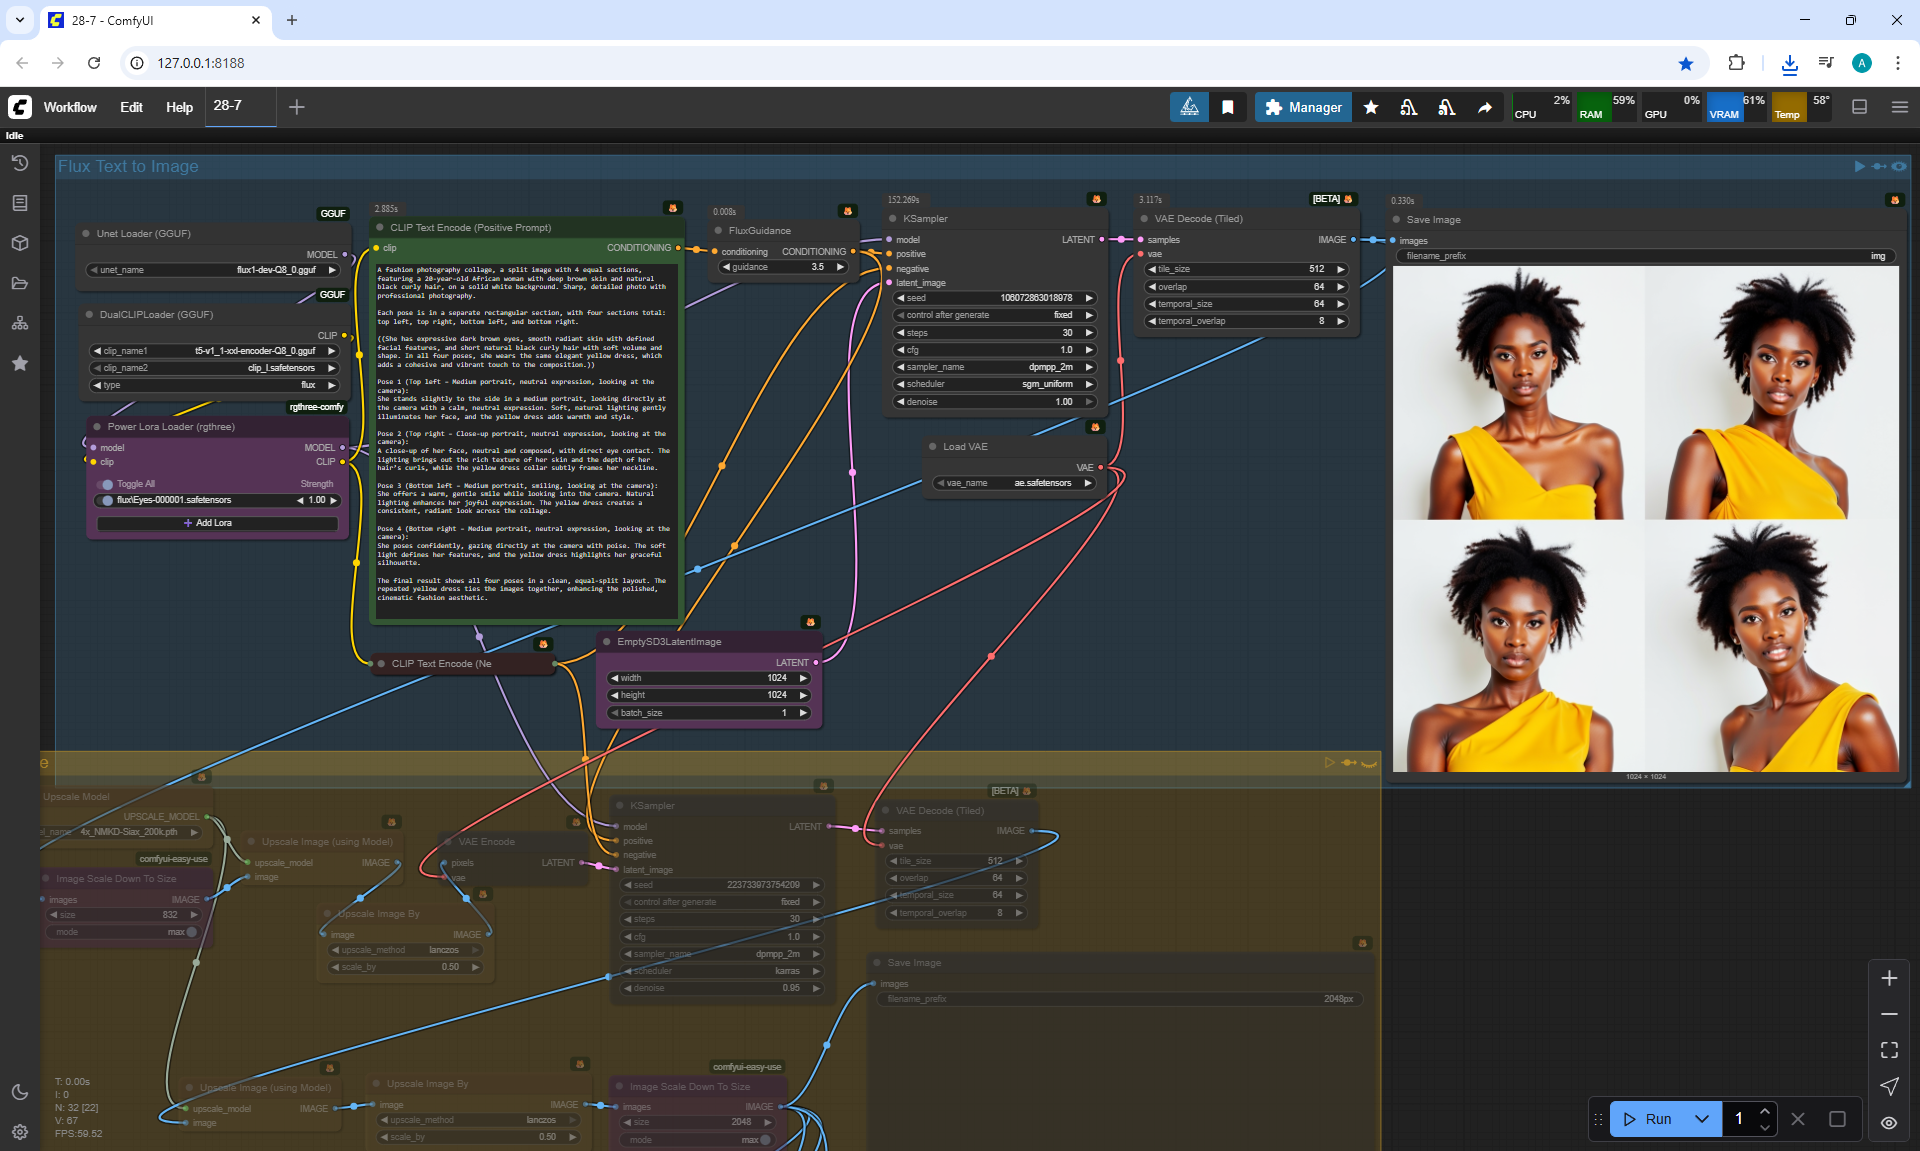Toggle link visibility eye icon

[1889, 1122]
